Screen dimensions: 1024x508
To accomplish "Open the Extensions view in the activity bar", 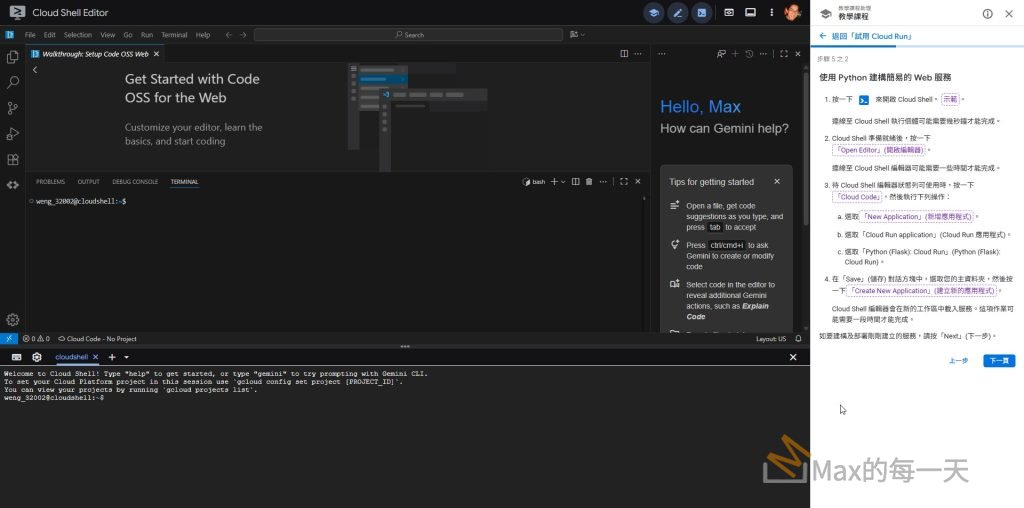I will click(x=13, y=159).
